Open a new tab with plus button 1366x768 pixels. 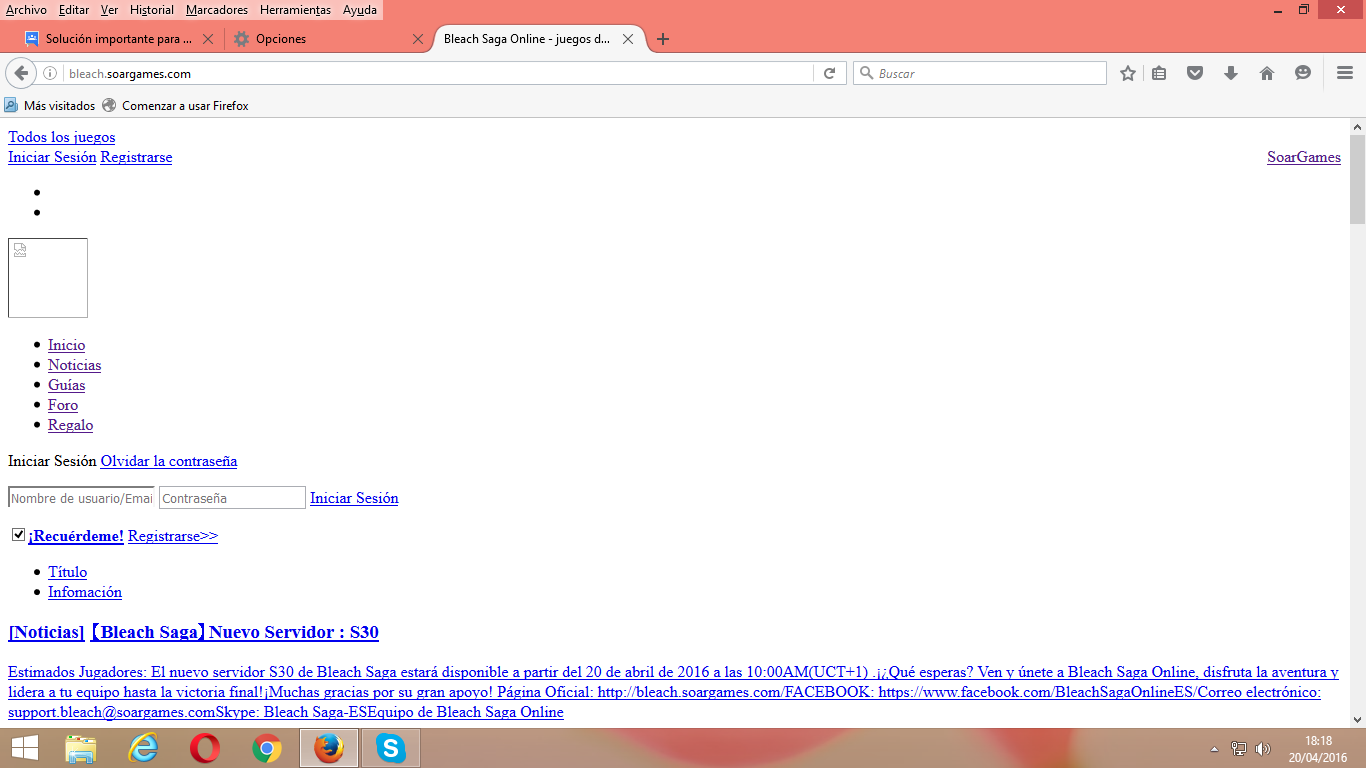point(663,39)
